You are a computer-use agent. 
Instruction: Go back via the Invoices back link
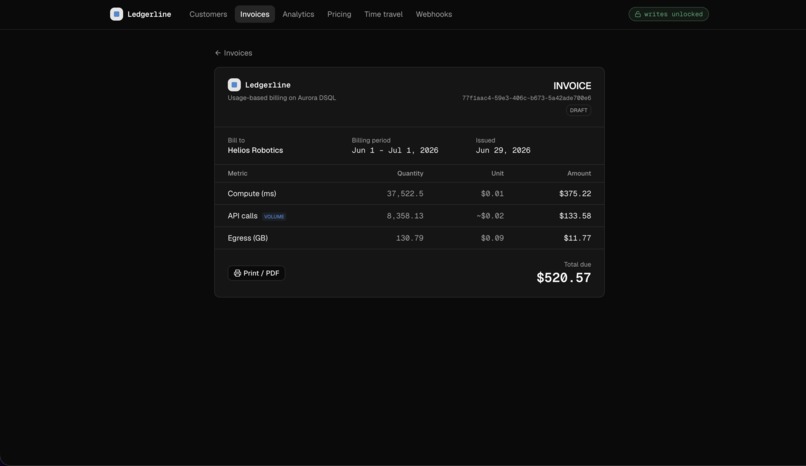[x=233, y=53]
